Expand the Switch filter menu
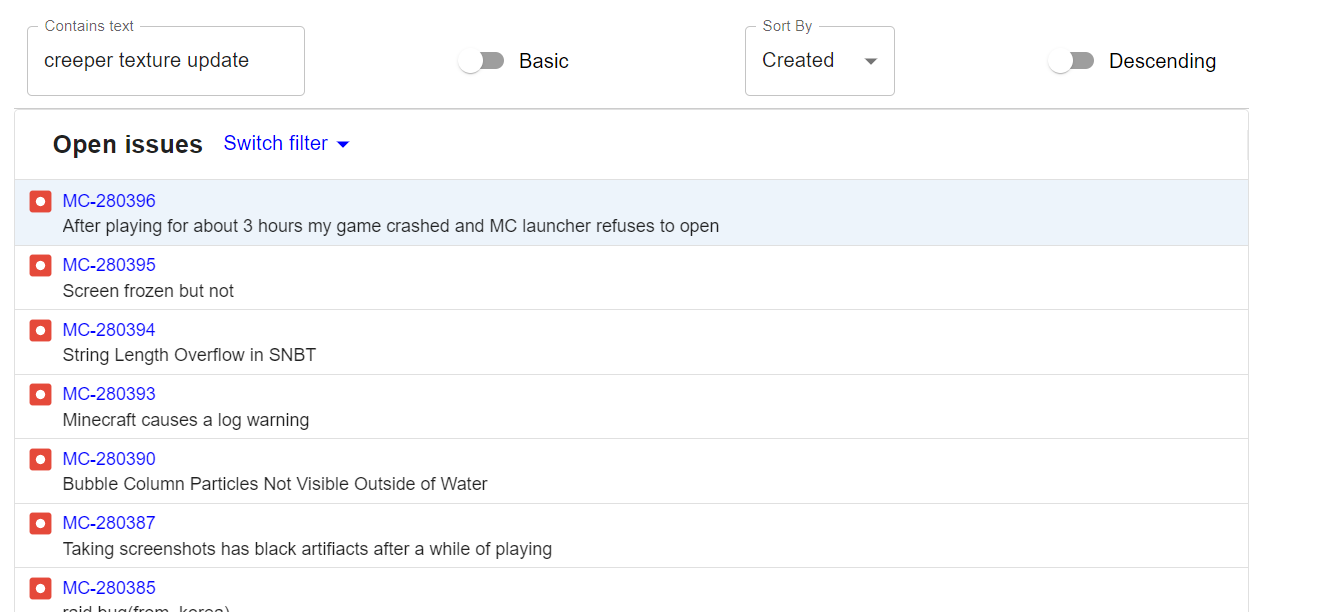This screenshot has height=612, width=1342. click(287, 144)
